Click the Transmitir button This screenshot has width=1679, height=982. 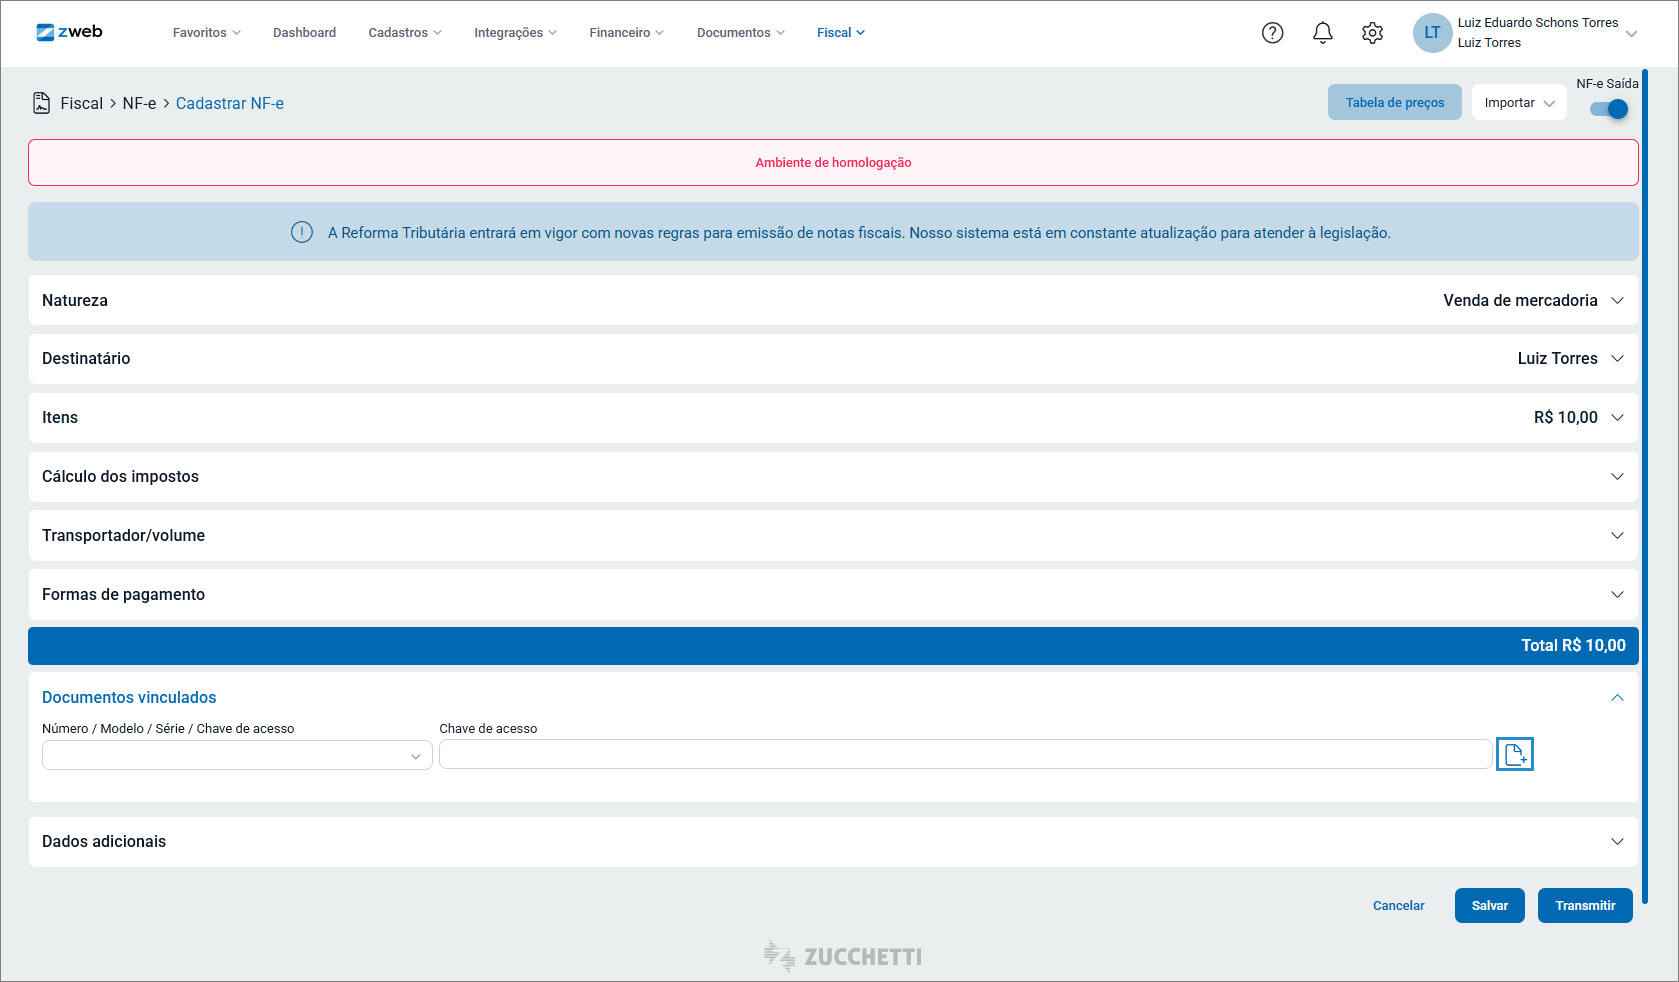[x=1585, y=906]
